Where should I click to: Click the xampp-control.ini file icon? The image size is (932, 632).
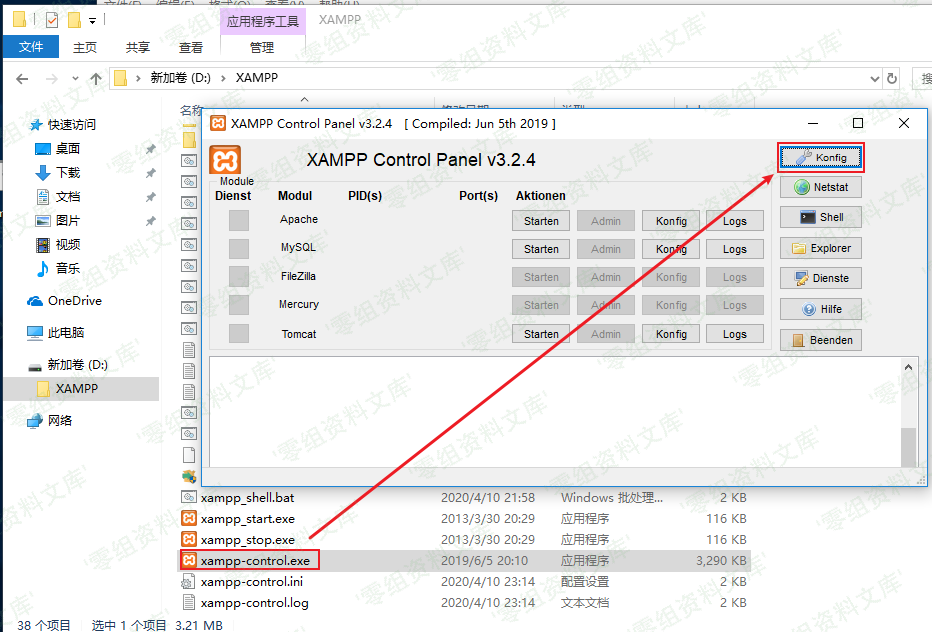pyautogui.click(x=189, y=581)
